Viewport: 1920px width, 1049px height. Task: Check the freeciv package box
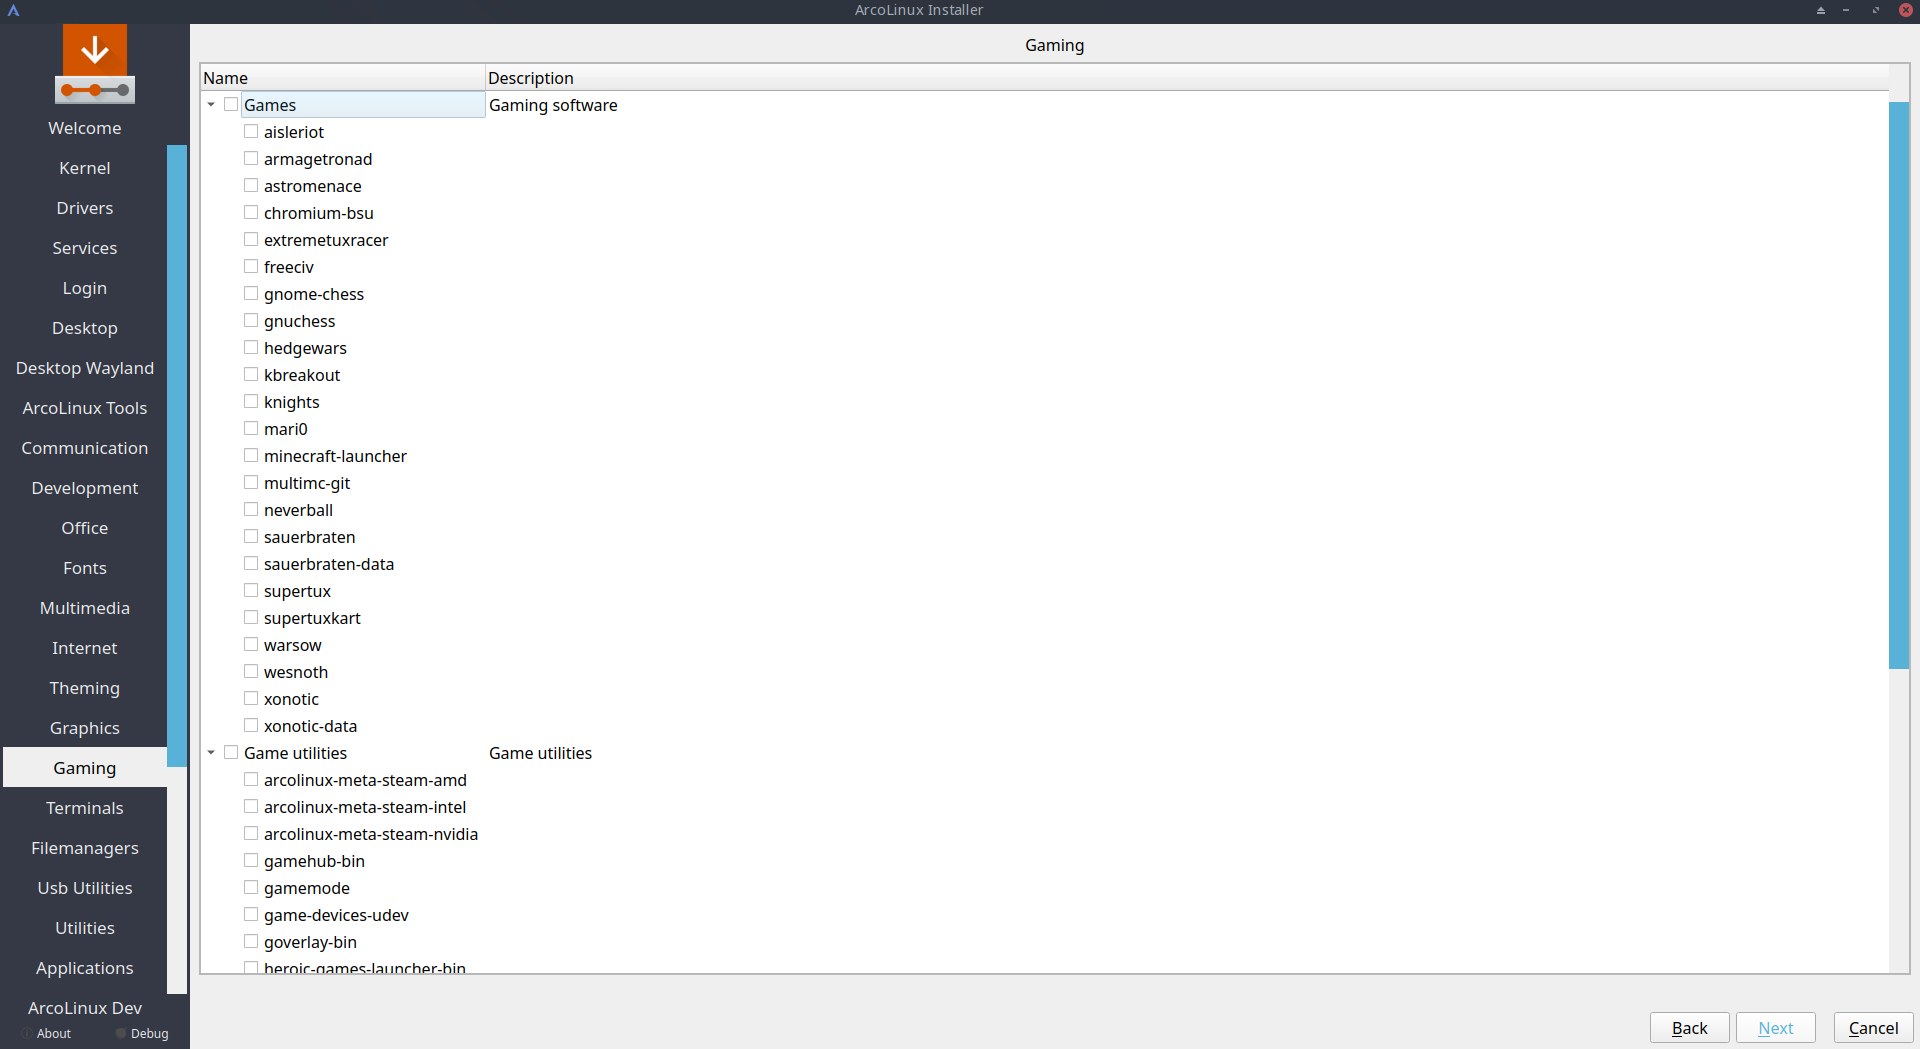pyautogui.click(x=251, y=267)
